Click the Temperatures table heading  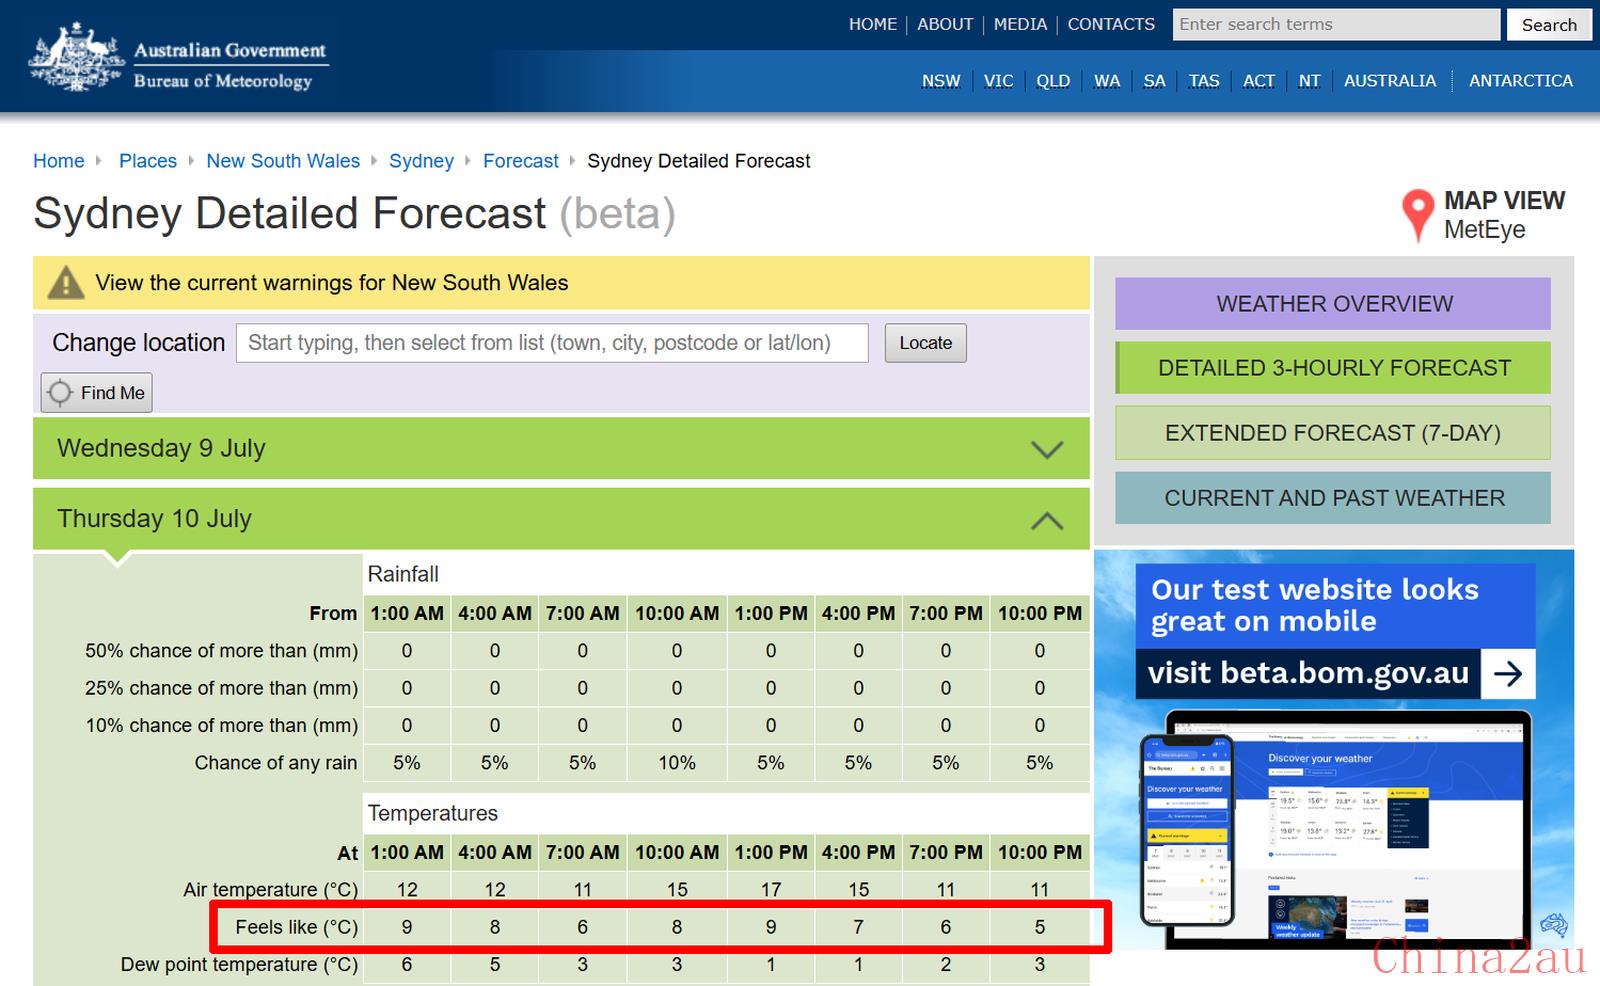(433, 813)
